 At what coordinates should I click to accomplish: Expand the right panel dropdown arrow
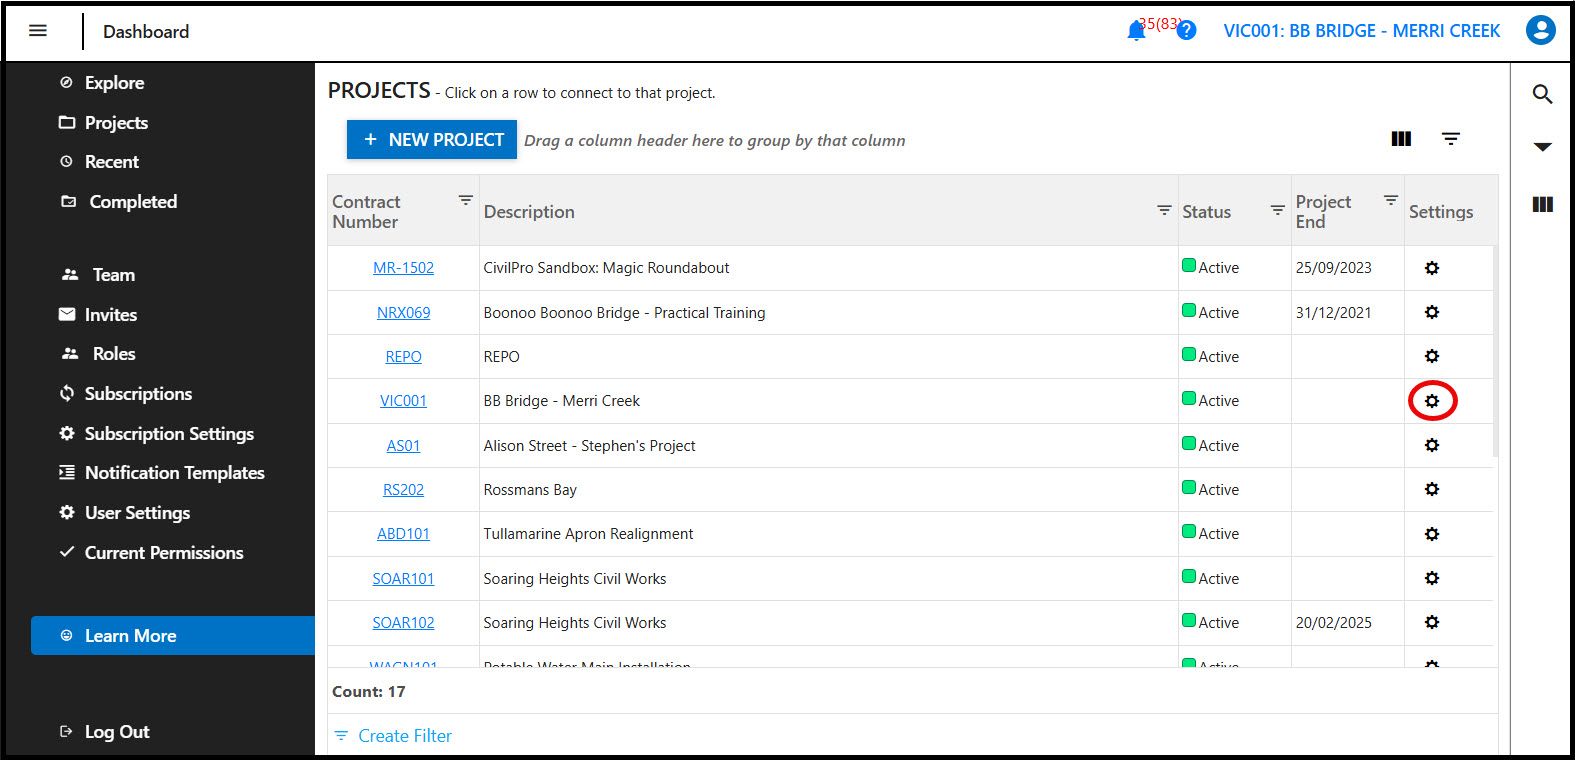click(1542, 147)
